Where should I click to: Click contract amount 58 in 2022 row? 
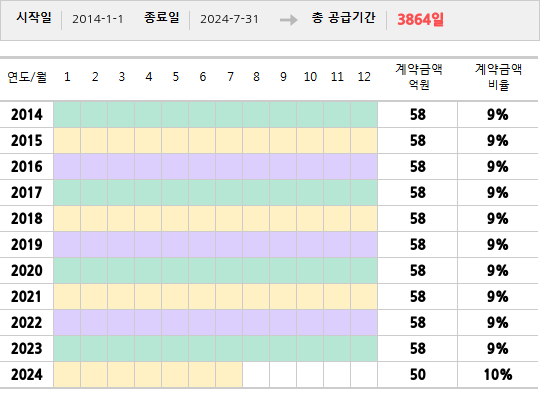click(x=418, y=322)
